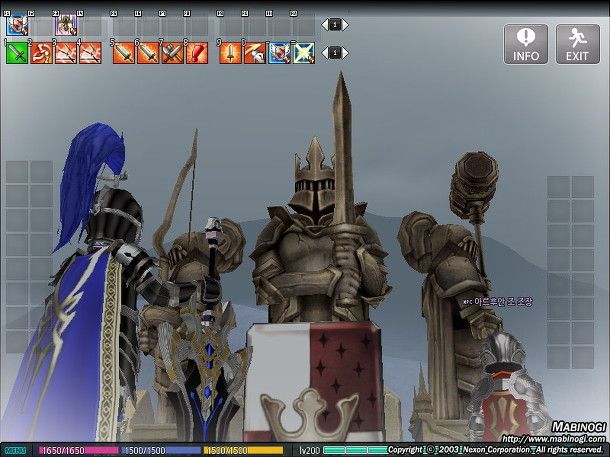
Task: Go to previous page of lower hotbar
Action: (x=324, y=53)
